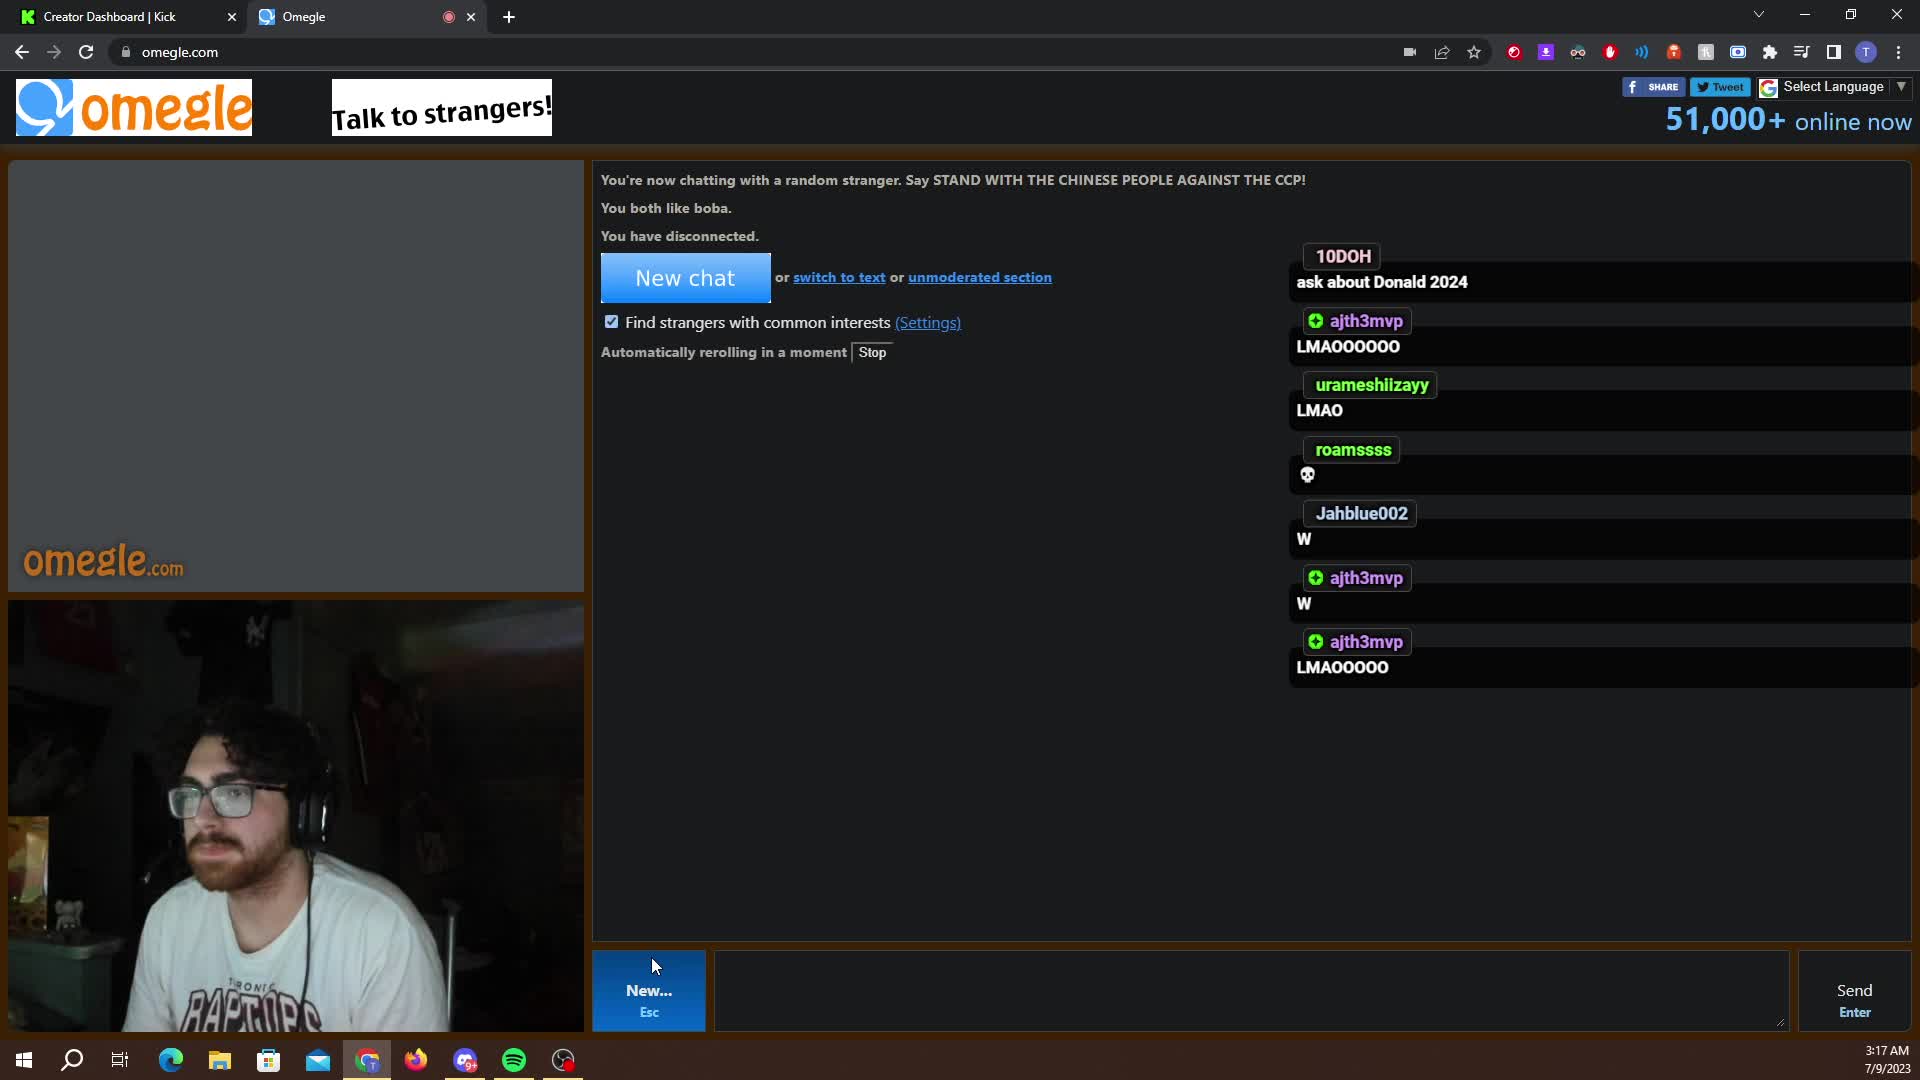Open the Extensions puzzle icon
The image size is (1920, 1080).
[x=1770, y=52]
